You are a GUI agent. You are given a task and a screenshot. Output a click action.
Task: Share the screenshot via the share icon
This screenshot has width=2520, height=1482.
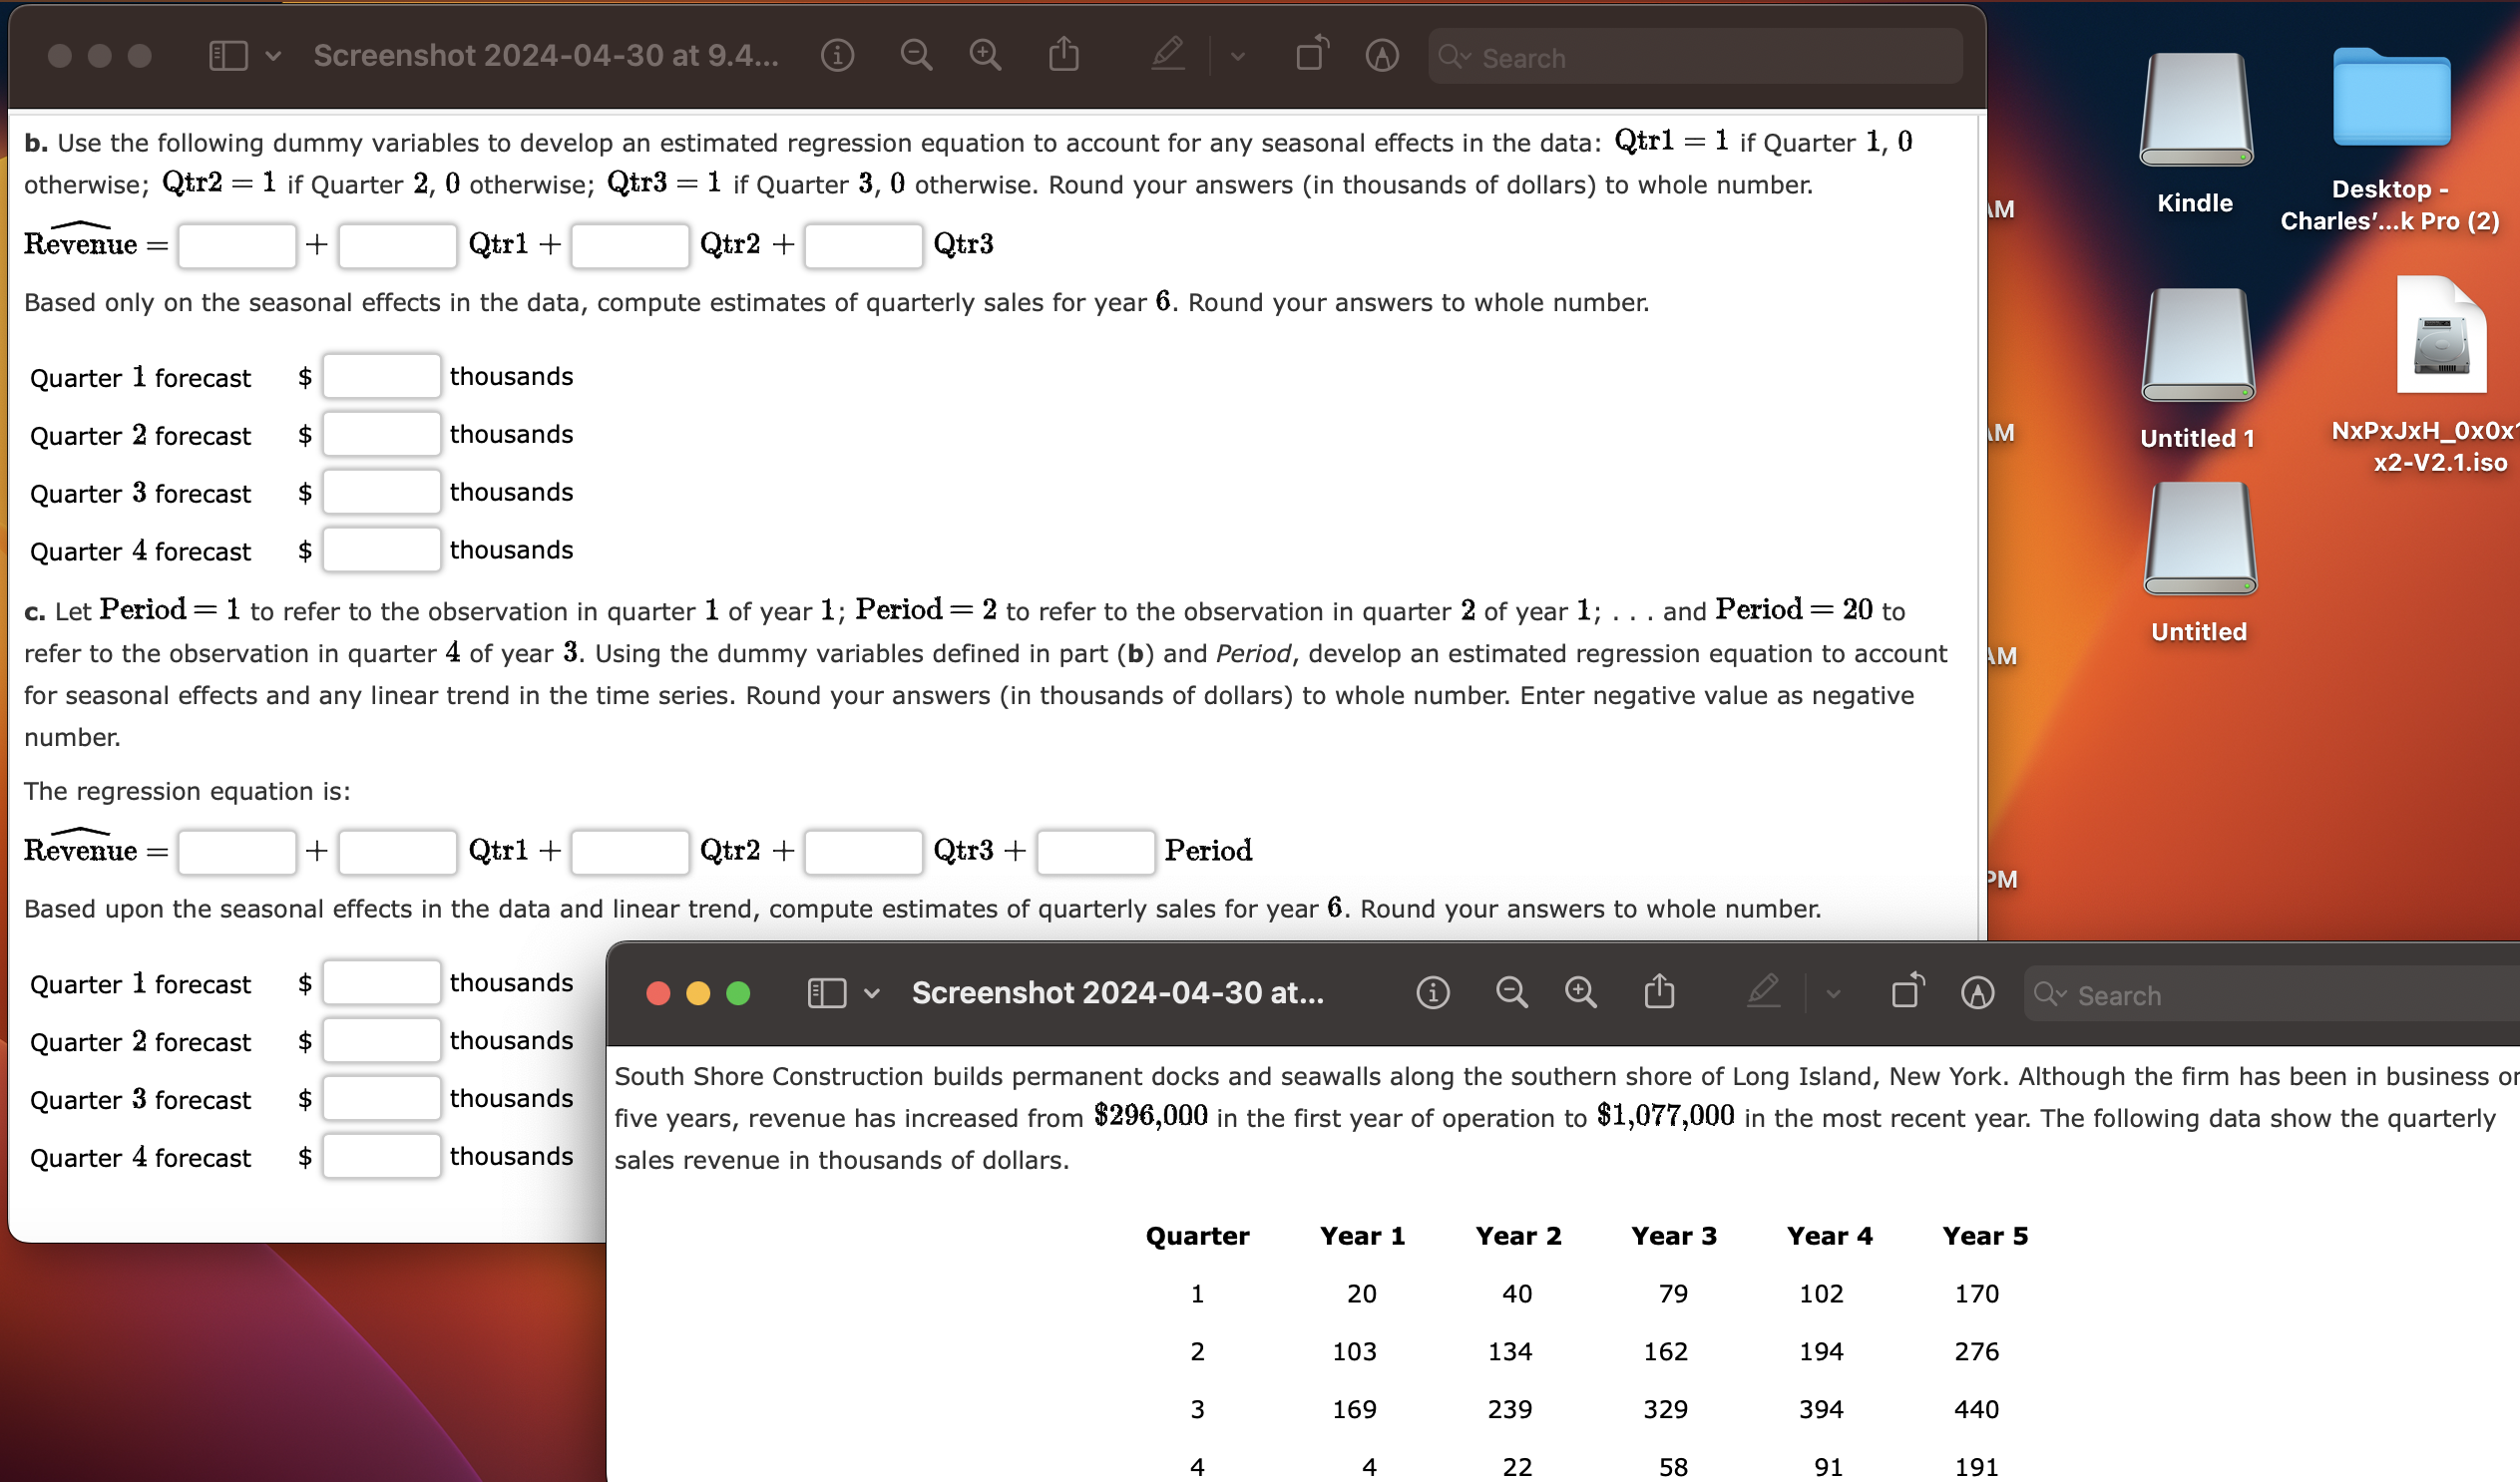click(x=1064, y=55)
